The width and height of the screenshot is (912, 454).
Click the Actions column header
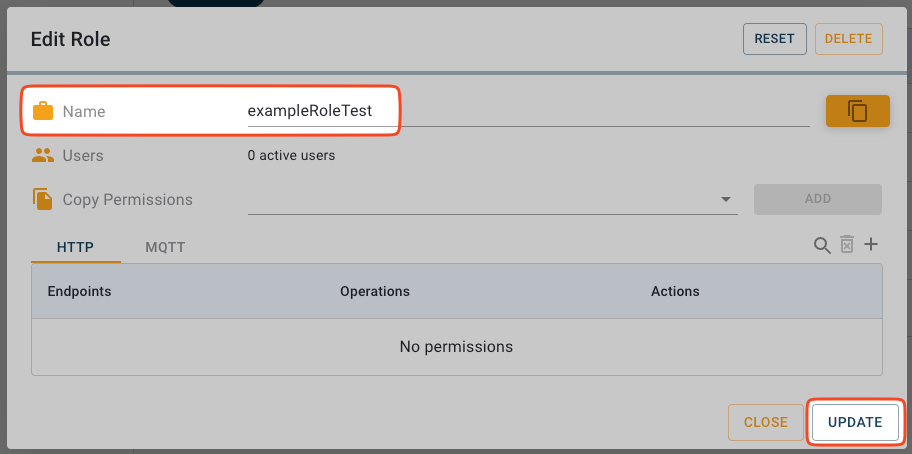(675, 291)
